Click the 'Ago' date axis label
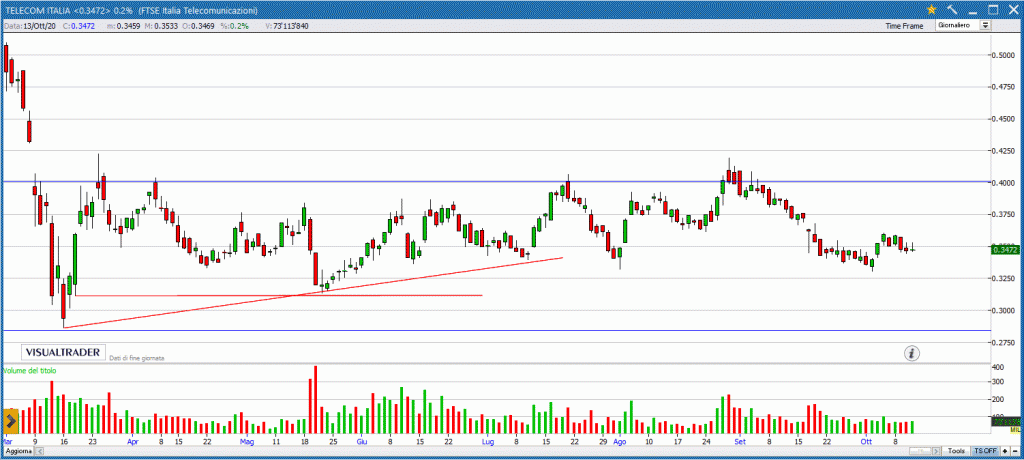This screenshot has height=460, width=1024. (620, 442)
